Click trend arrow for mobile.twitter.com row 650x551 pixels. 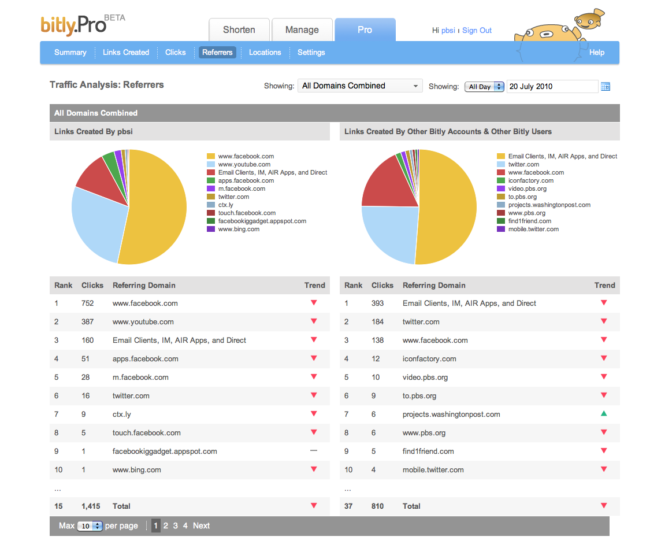604,469
